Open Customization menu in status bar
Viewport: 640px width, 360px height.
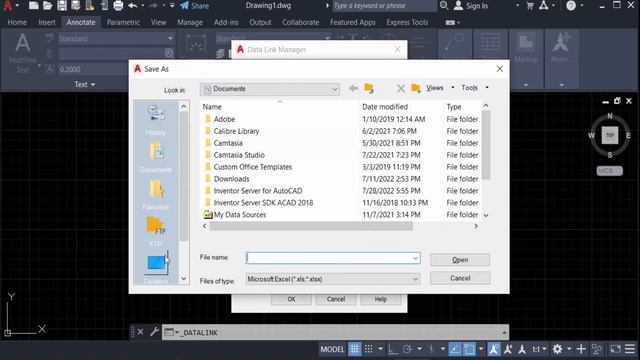pyautogui.click(x=630, y=349)
